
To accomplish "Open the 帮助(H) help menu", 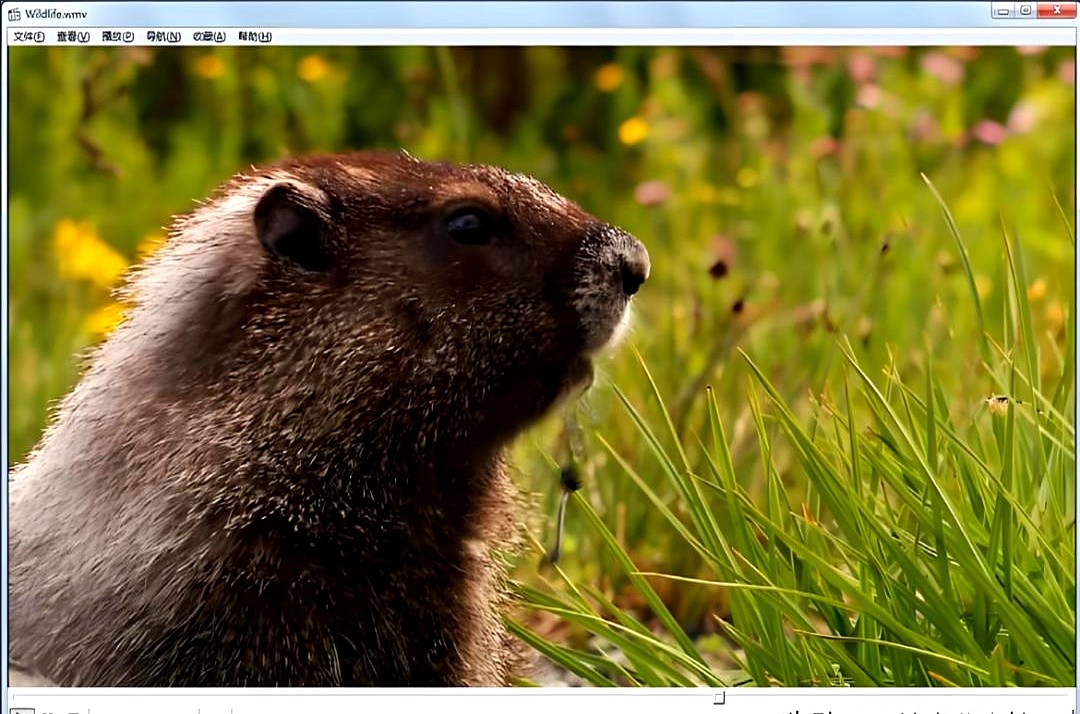I will pyautogui.click(x=255, y=37).
